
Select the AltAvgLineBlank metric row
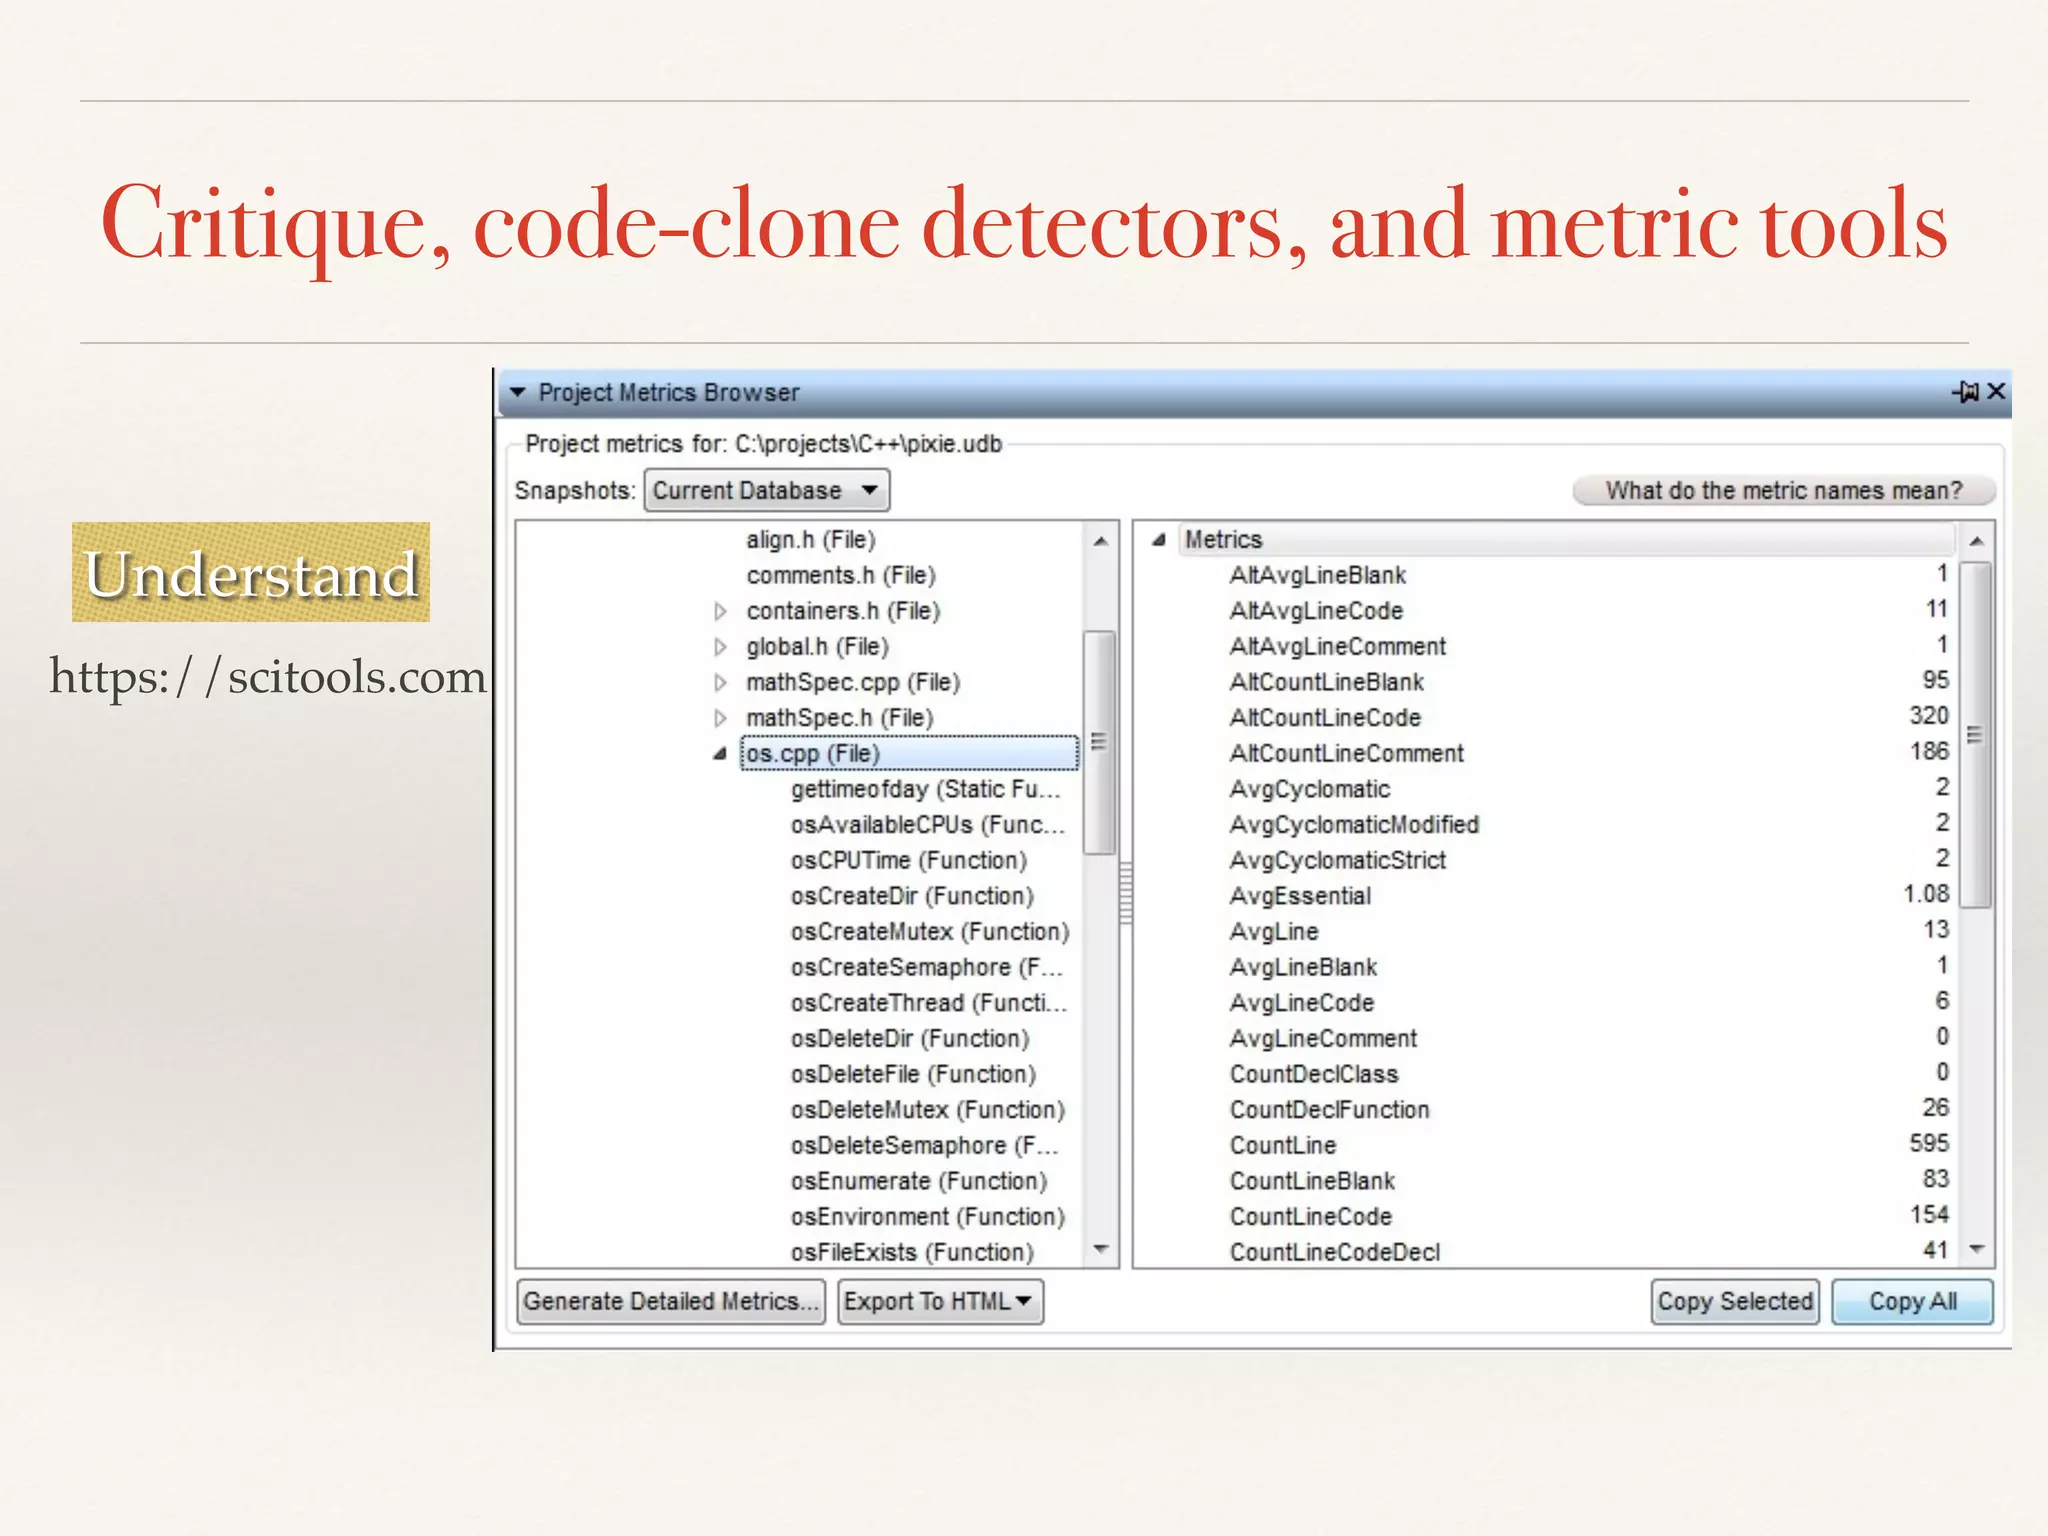1589,575
